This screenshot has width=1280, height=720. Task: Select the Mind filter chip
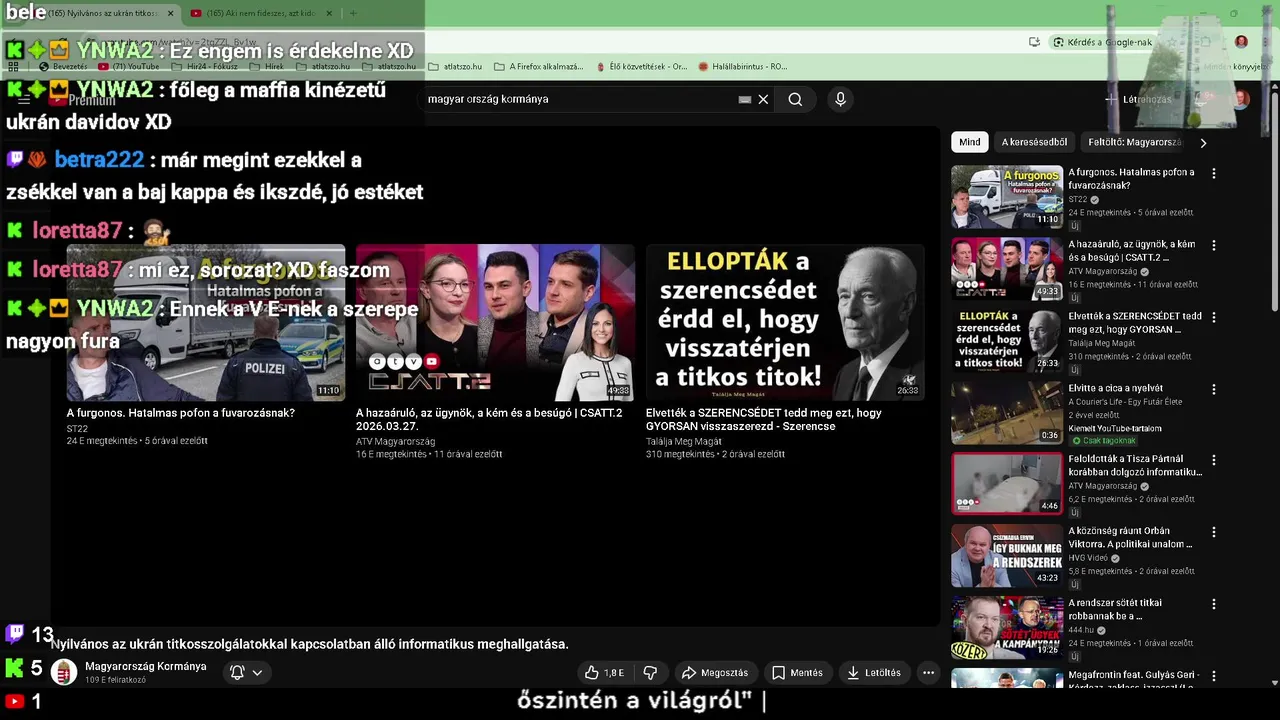pos(970,142)
